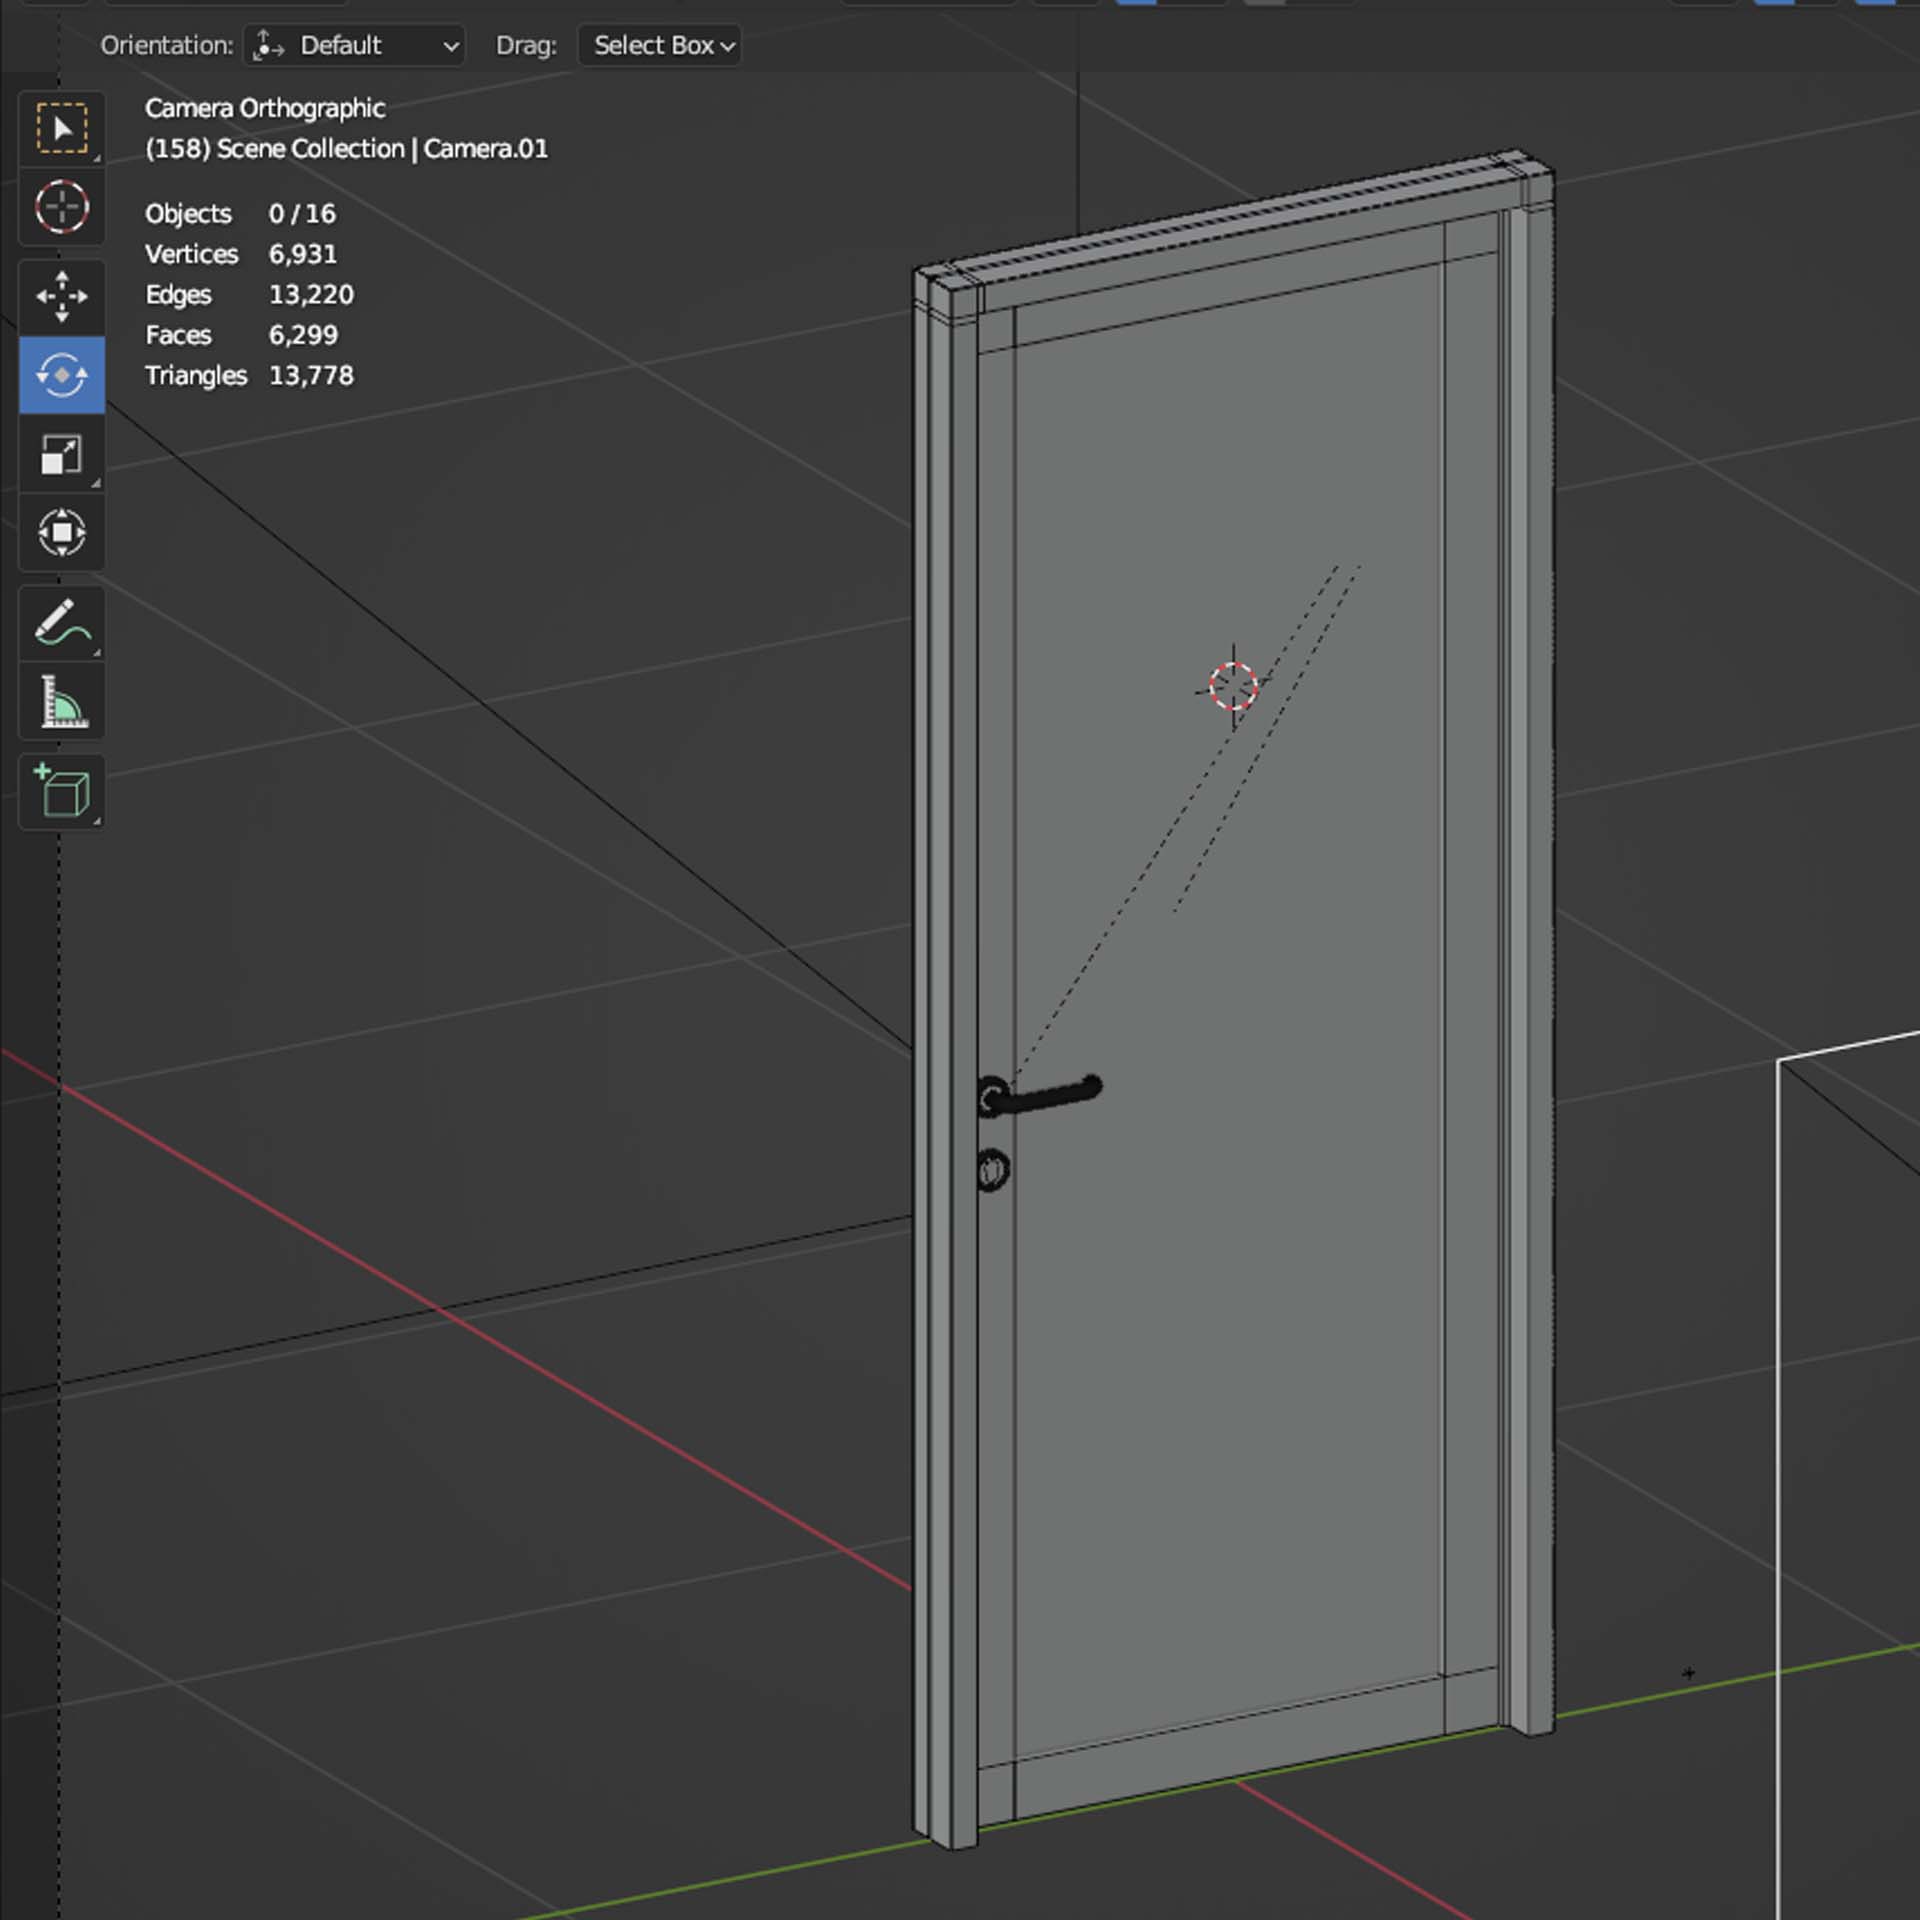Click the active Rotate tool
This screenshot has width=1920, height=1920.
62,375
